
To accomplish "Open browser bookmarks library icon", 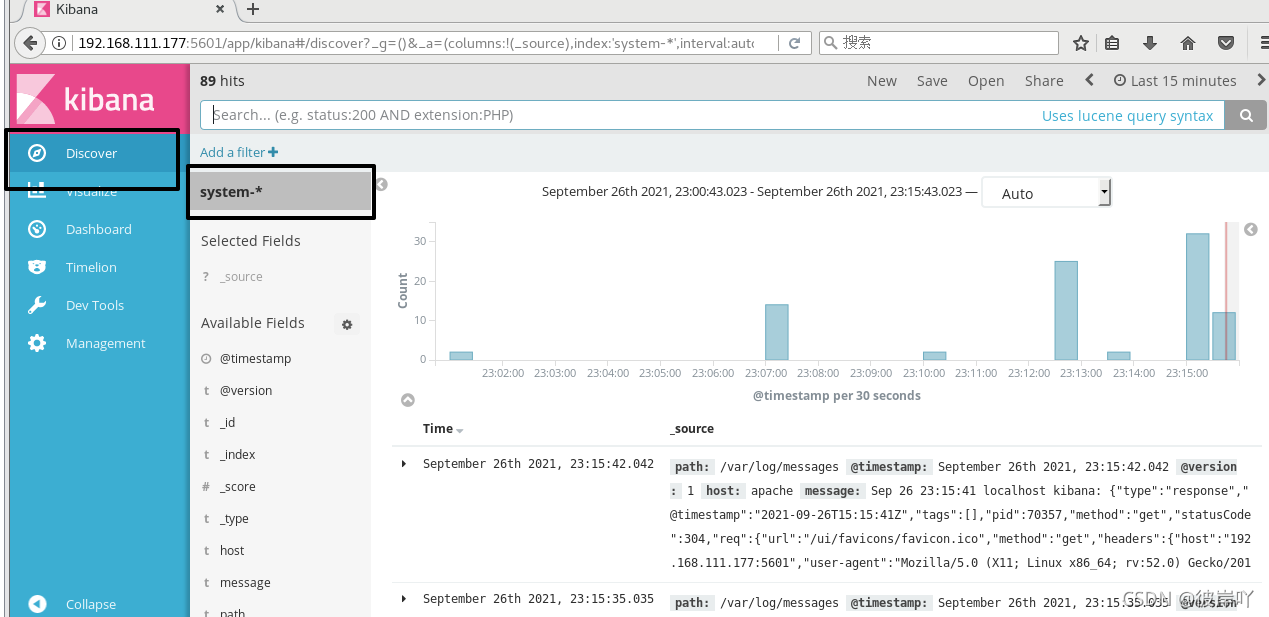I will [1112, 43].
